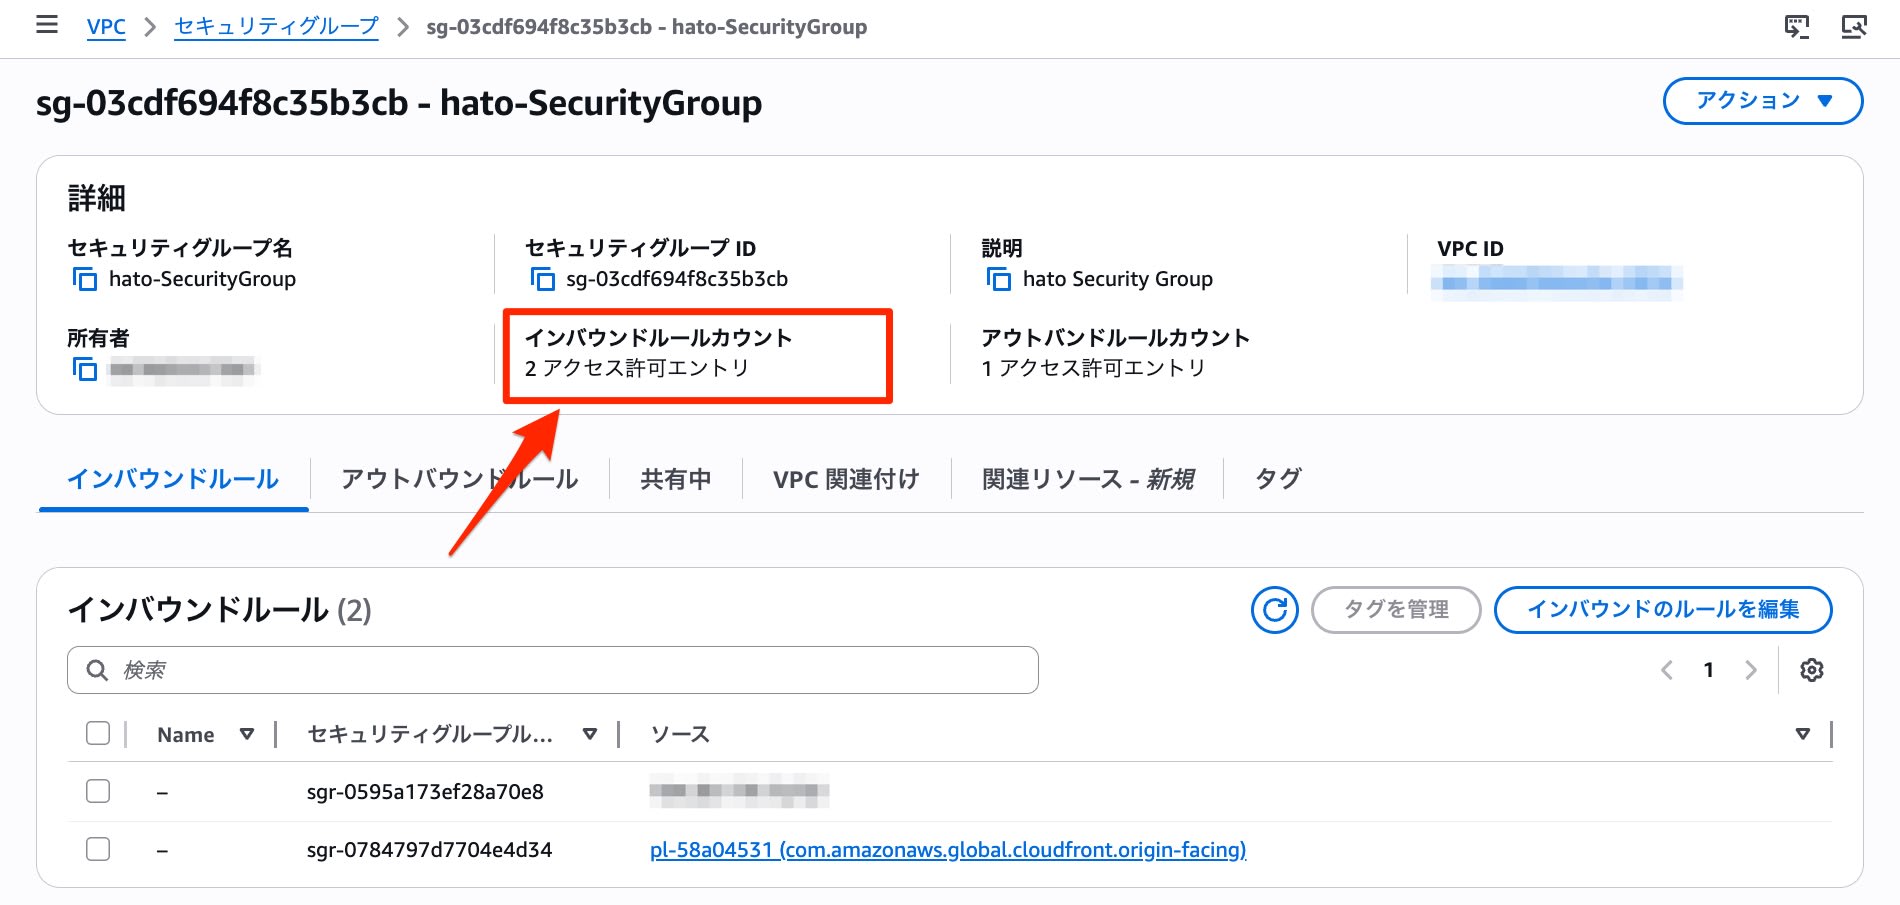This screenshot has width=1900, height=905.
Task: Open inbound rules table preferences gear
Action: click(1811, 670)
